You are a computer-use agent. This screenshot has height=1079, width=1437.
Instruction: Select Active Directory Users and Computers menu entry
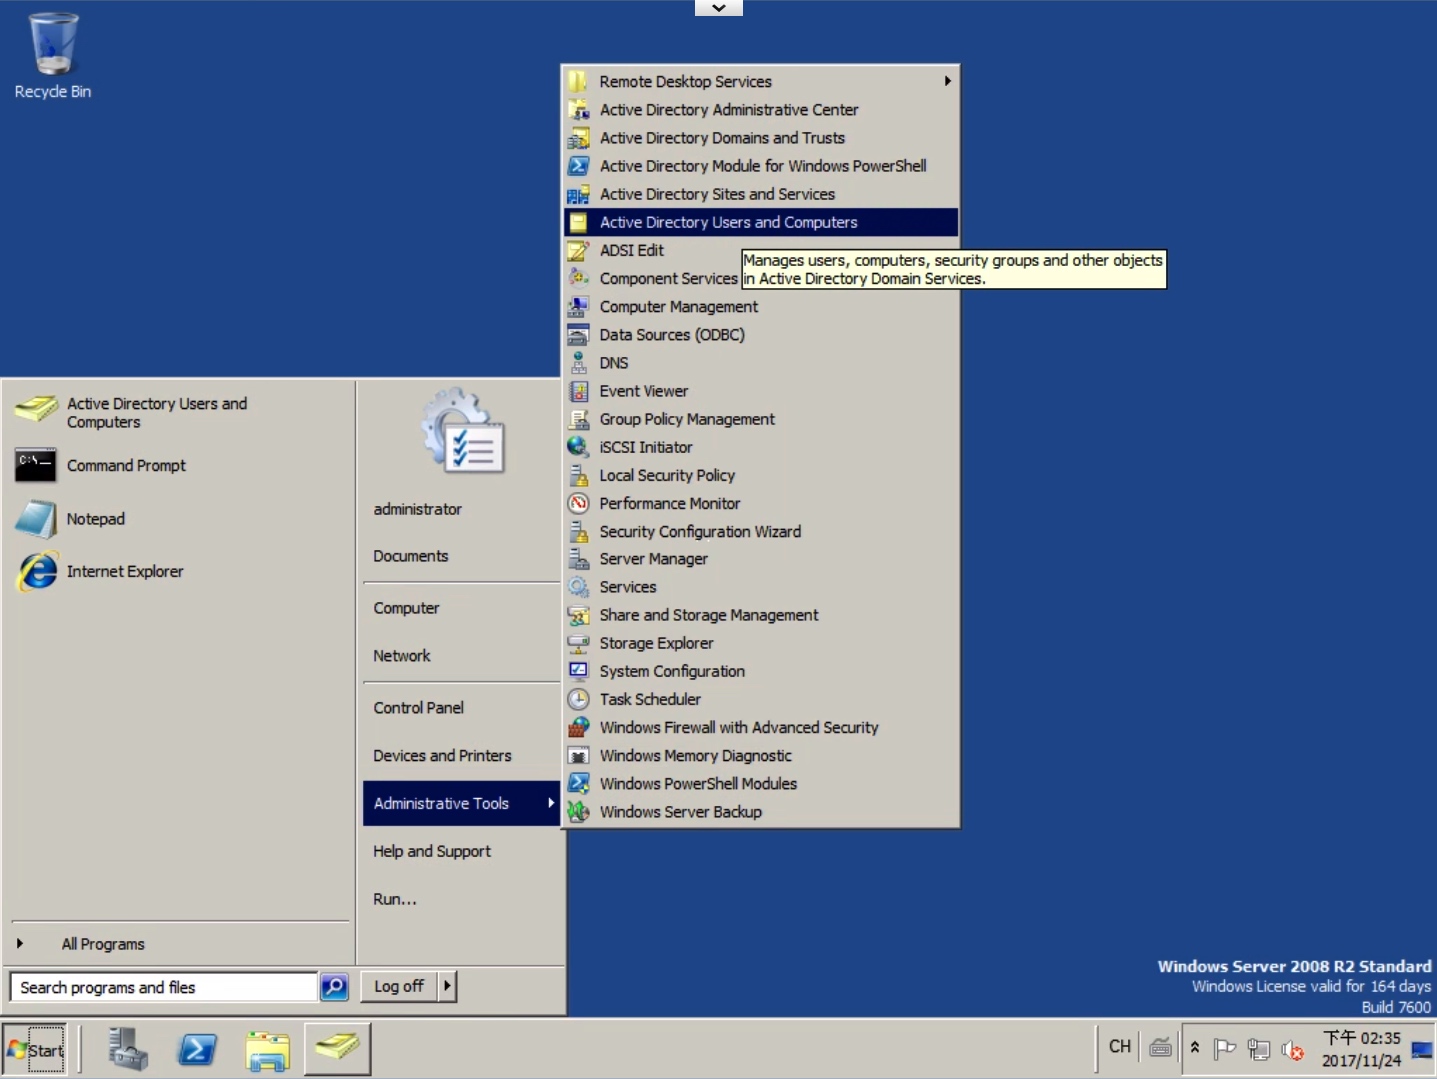click(x=760, y=222)
